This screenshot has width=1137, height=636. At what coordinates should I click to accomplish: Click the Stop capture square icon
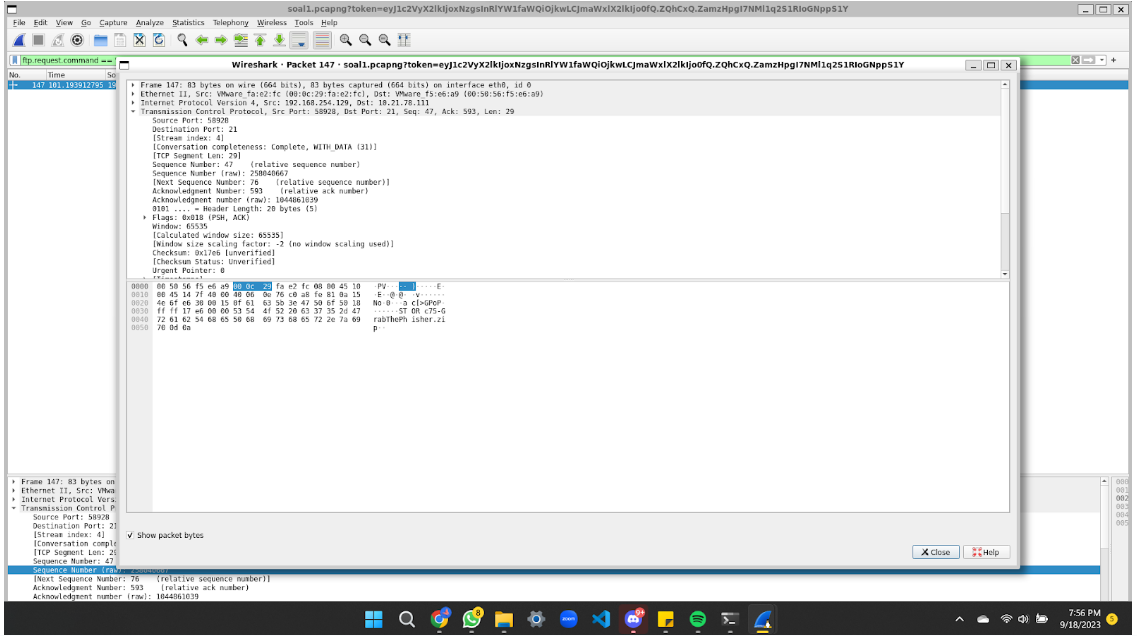[x=38, y=41]
